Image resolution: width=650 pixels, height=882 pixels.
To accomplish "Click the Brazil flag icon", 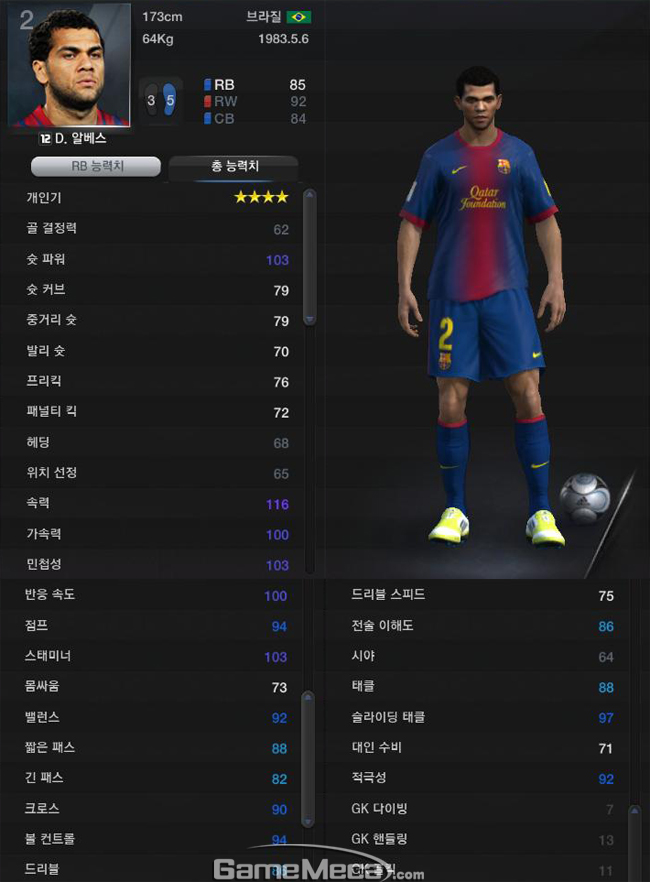I will click(298, 17).
